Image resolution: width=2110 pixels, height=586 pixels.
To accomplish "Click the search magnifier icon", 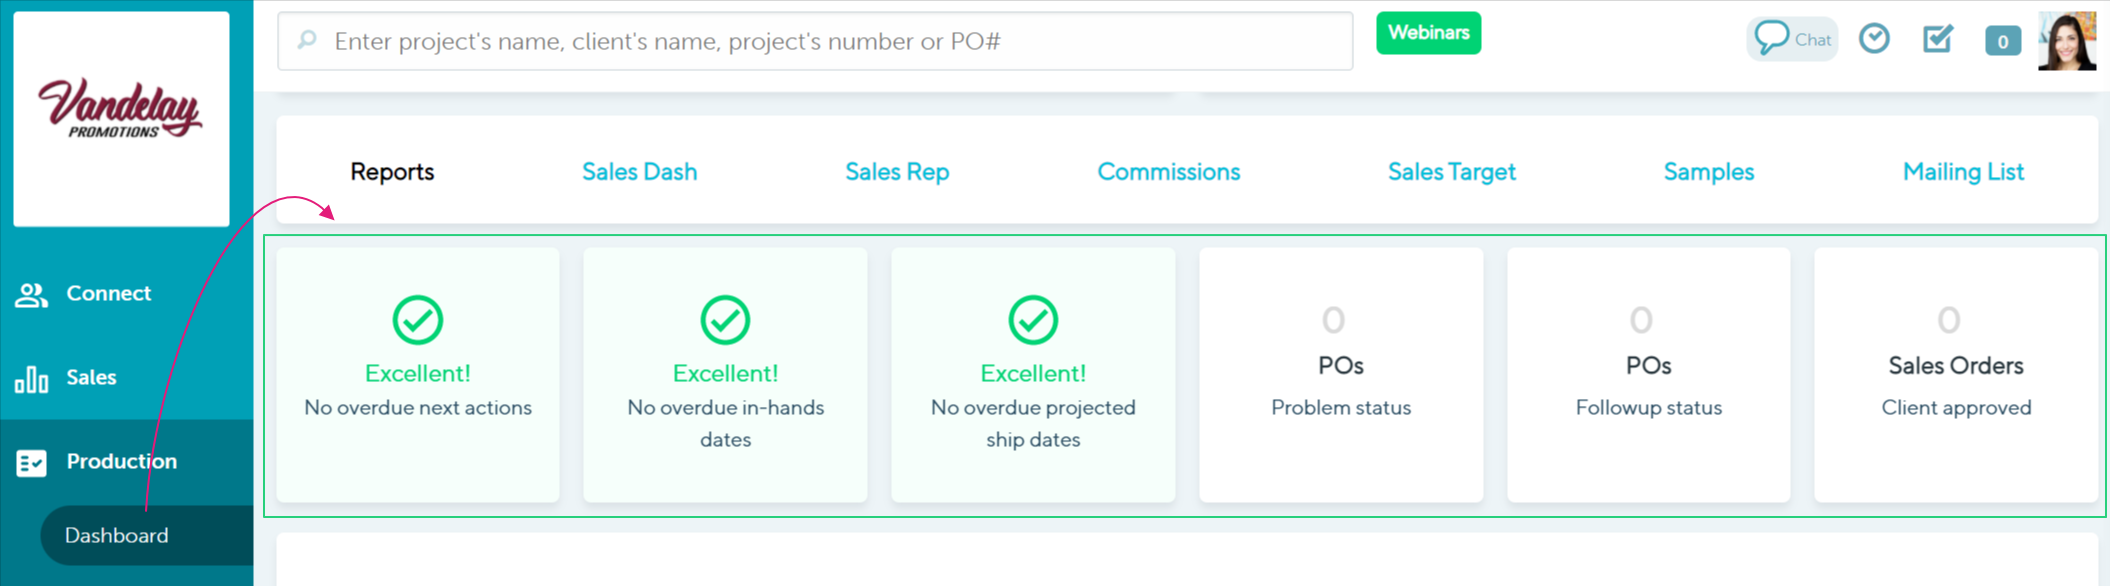I will (x=307, y=40).
